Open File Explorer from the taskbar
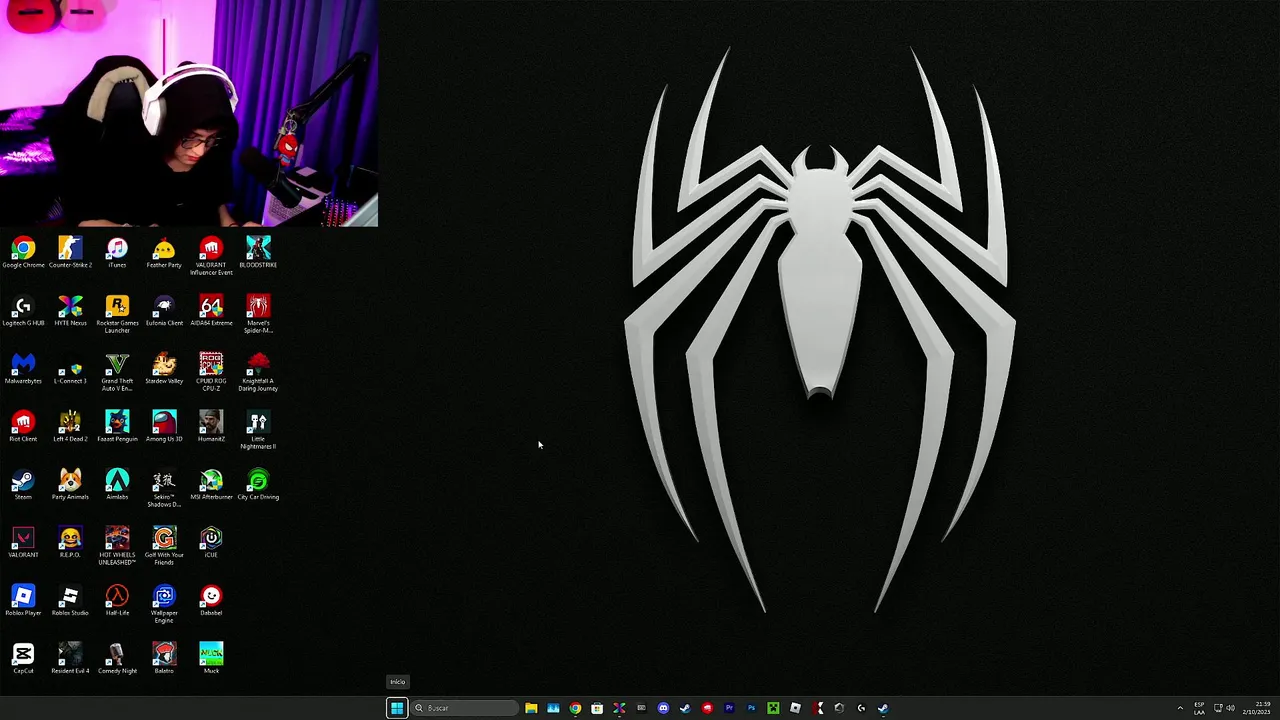1280x720 pixels. click(x=531, y=708)
